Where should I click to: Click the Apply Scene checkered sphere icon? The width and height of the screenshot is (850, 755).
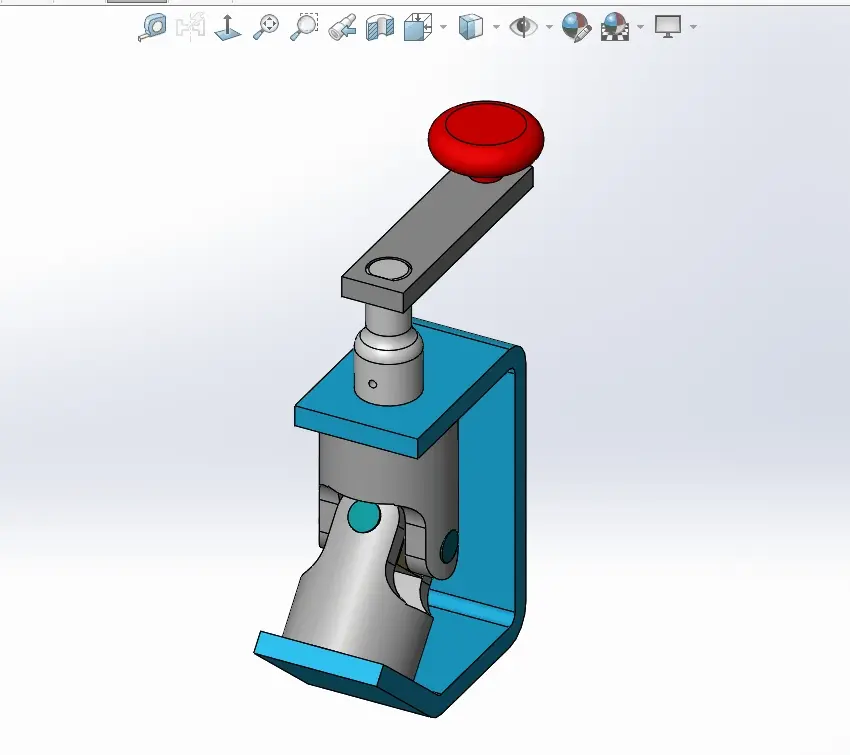[615, 27]
